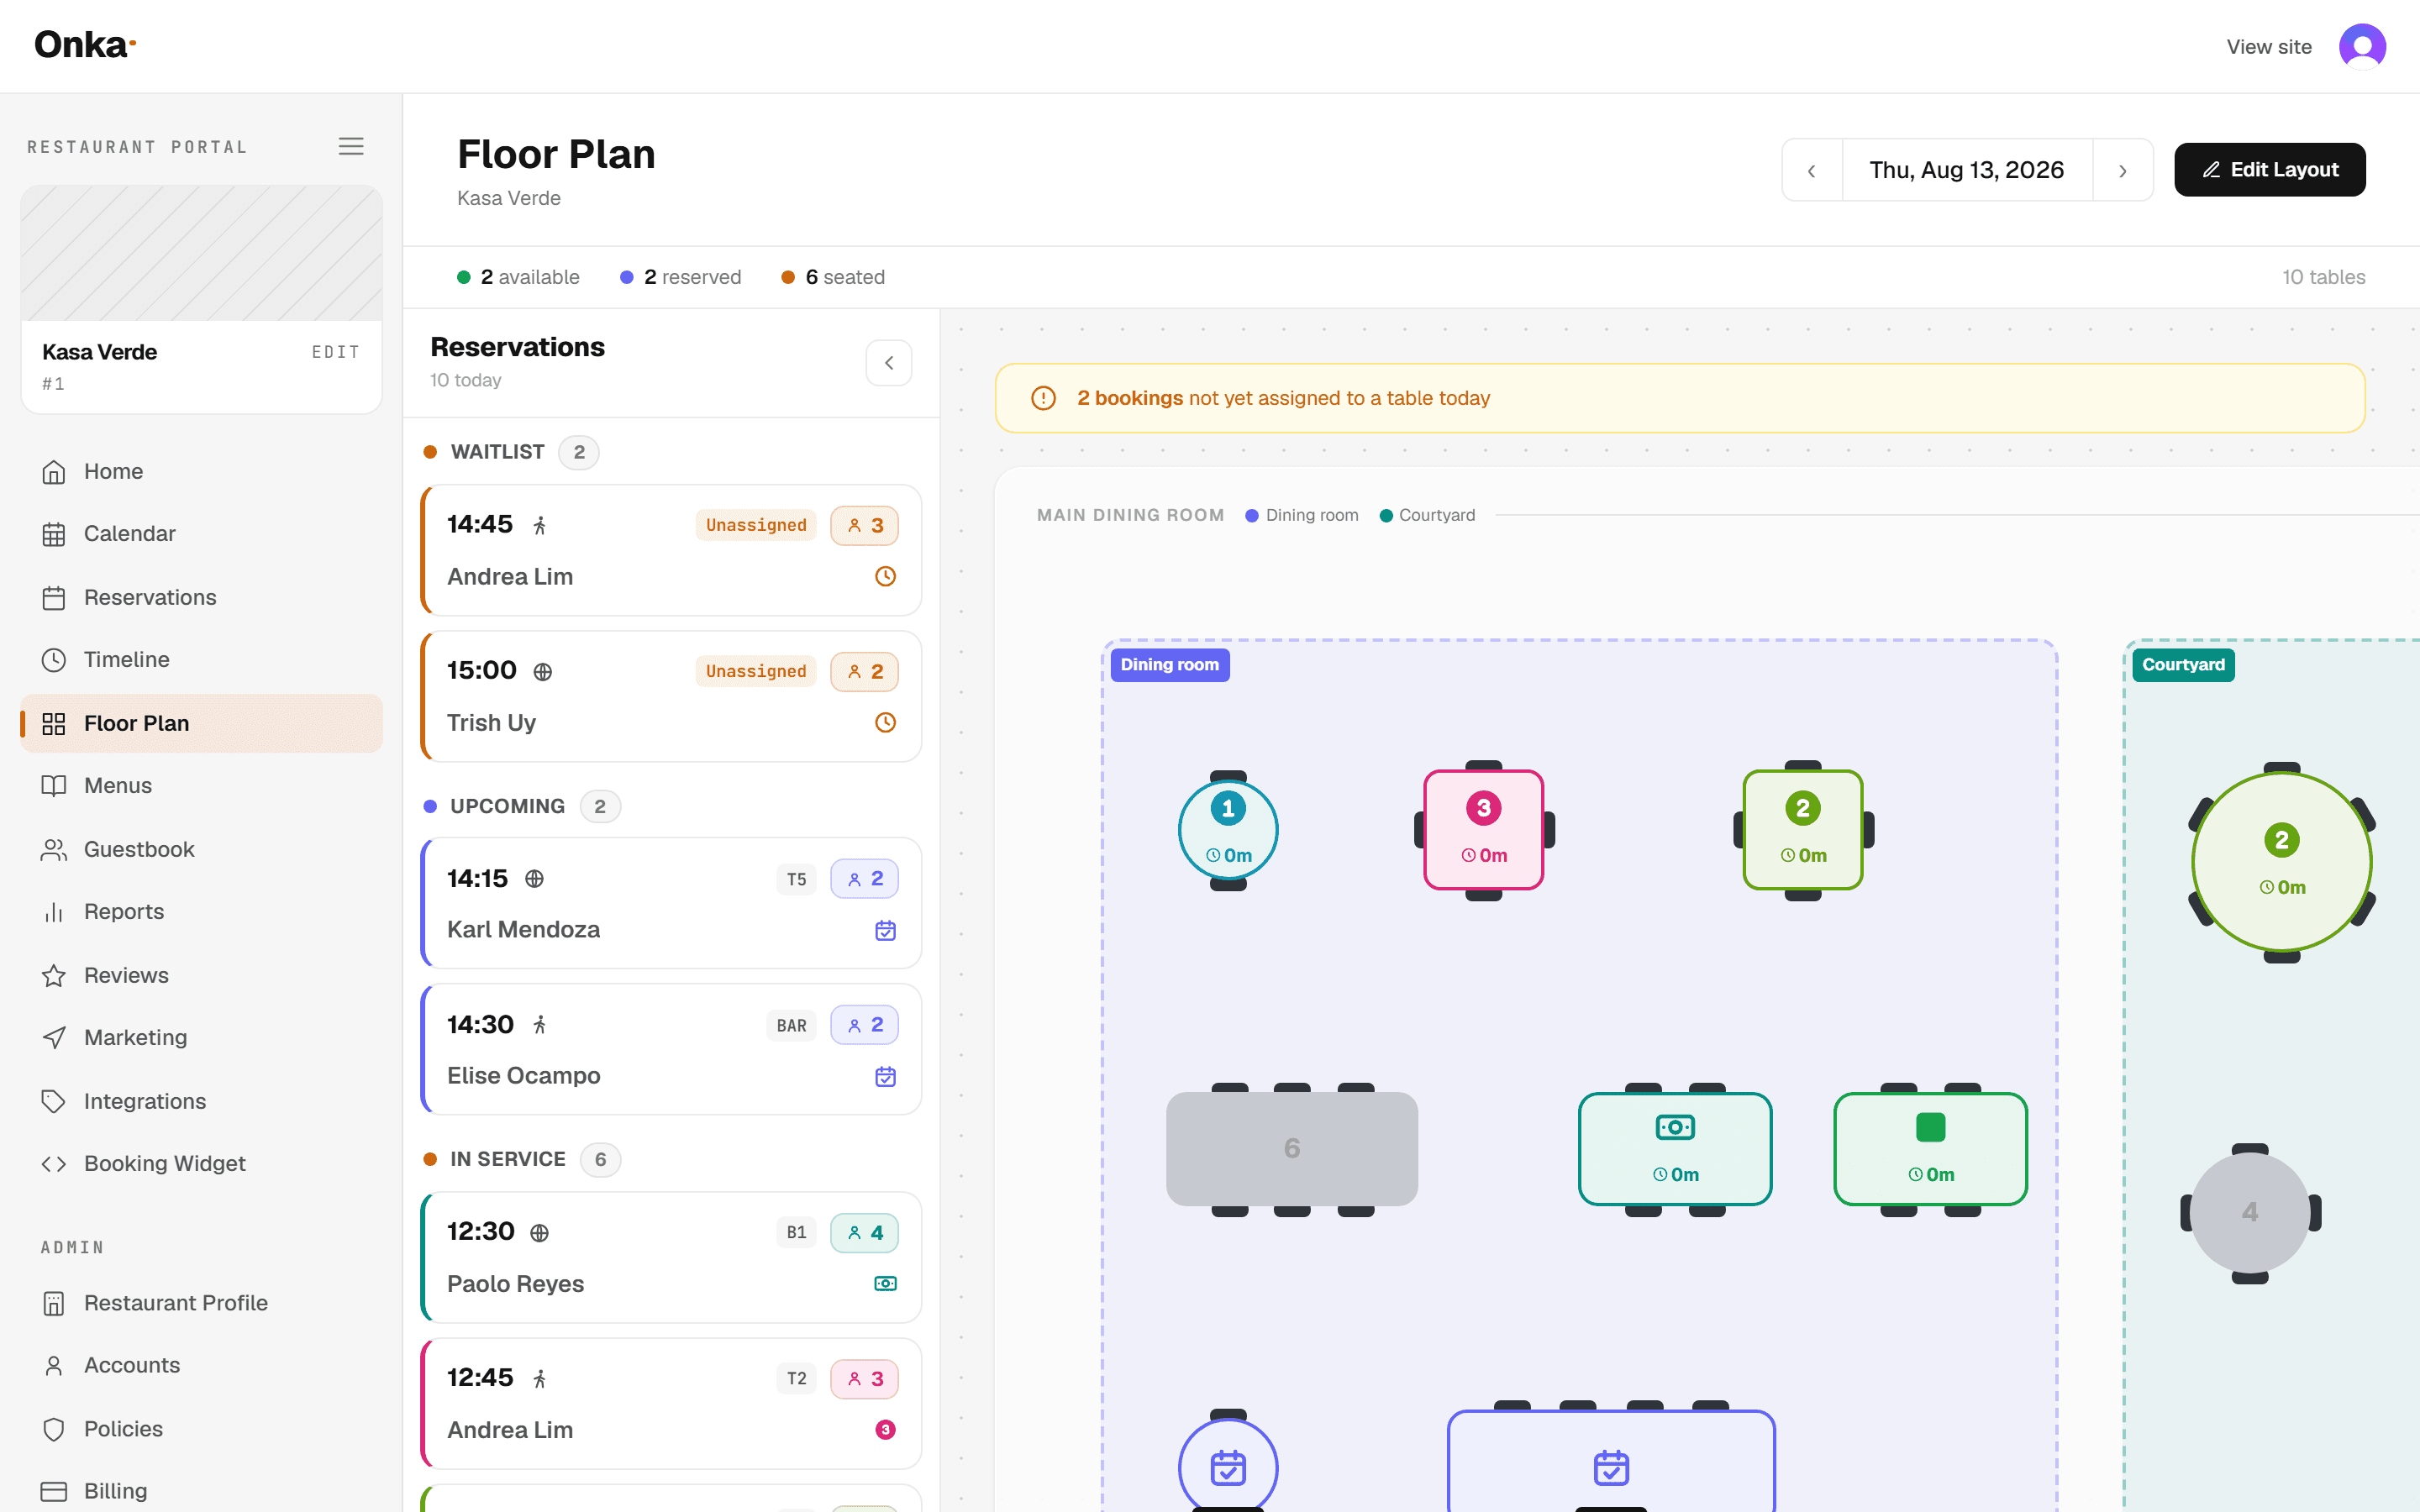The height and width of the screenshot is (1512, 2420).
Task: Open Billing admin page
Action: [202, 1491]
